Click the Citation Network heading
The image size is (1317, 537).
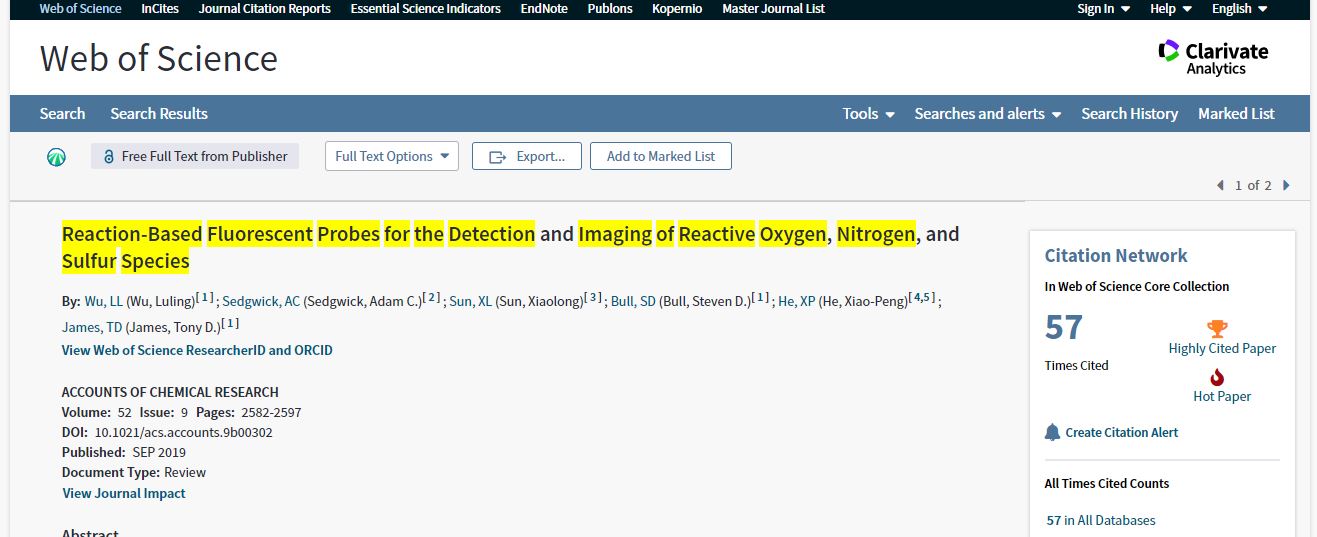pyautogui.click(x=1116, y=255)
